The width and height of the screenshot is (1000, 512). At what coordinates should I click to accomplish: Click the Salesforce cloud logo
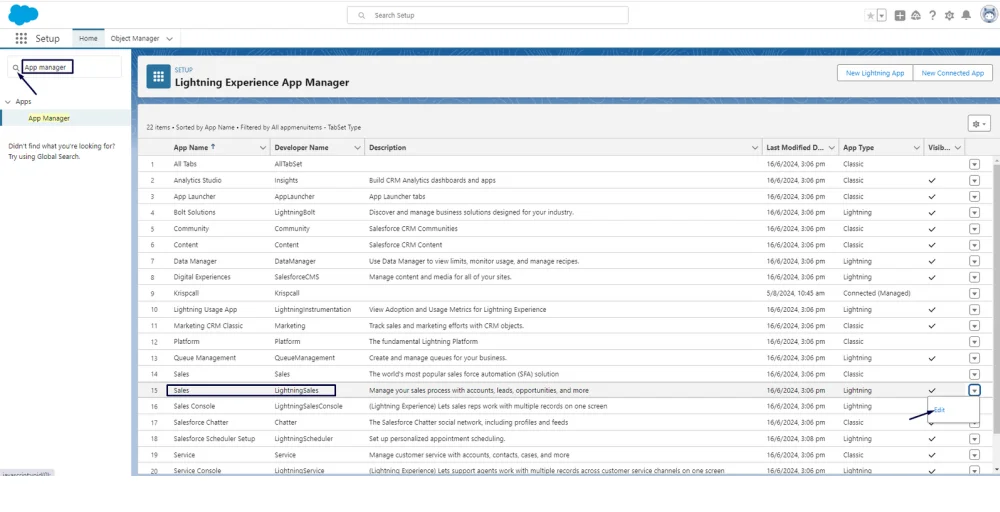point(23,14)
